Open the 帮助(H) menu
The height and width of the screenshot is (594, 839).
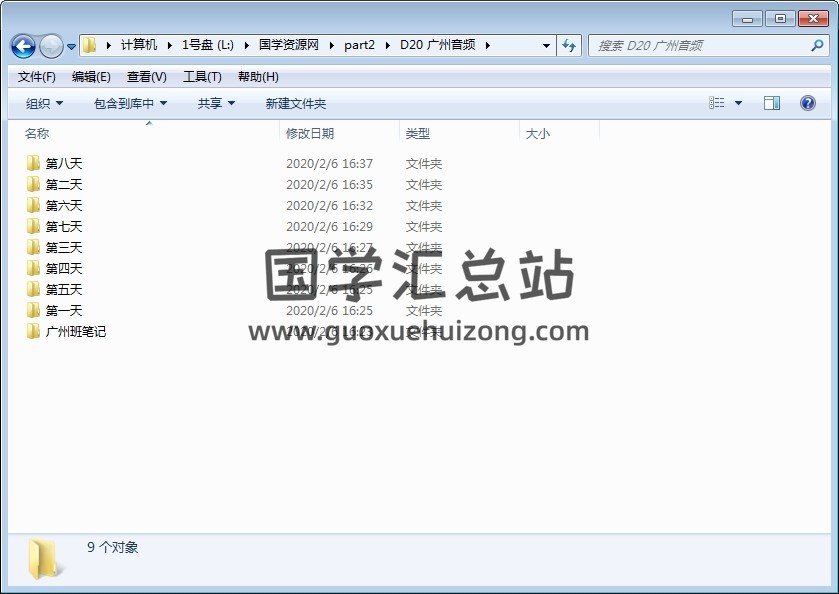click(258, 77)
